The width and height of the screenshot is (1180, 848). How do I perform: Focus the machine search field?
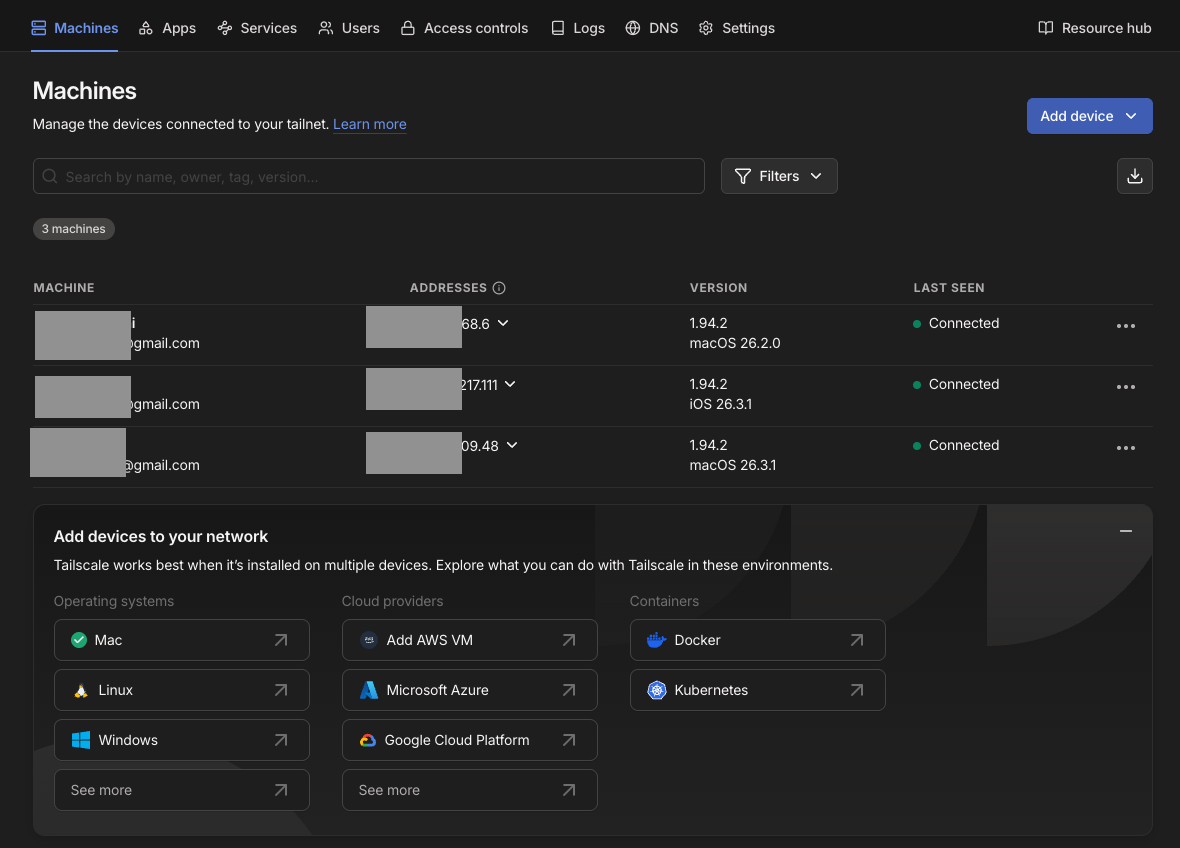[369, 176]
